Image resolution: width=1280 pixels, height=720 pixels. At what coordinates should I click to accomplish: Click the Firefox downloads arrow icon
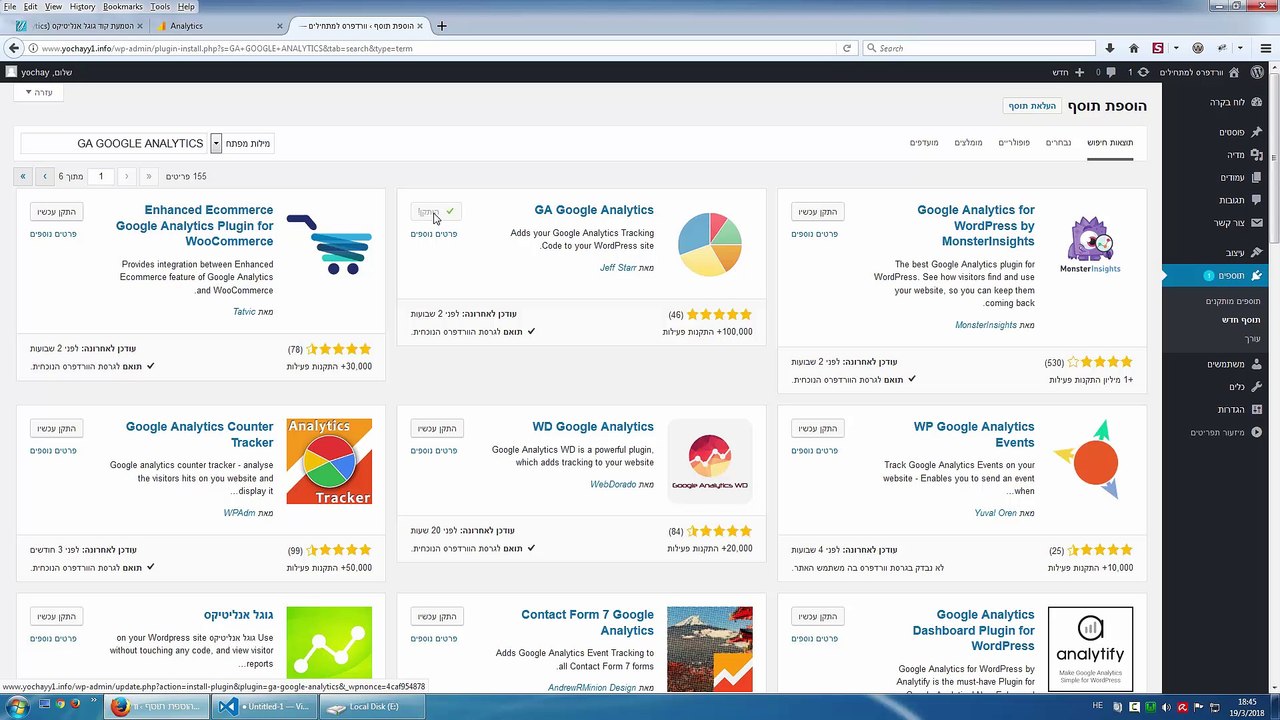[1109, 48]
